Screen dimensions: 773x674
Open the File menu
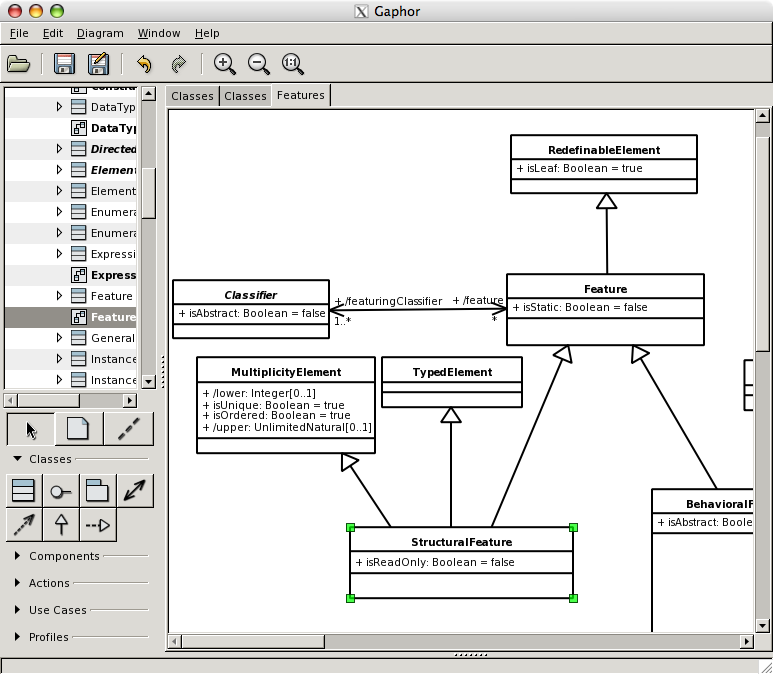[19, 33]
